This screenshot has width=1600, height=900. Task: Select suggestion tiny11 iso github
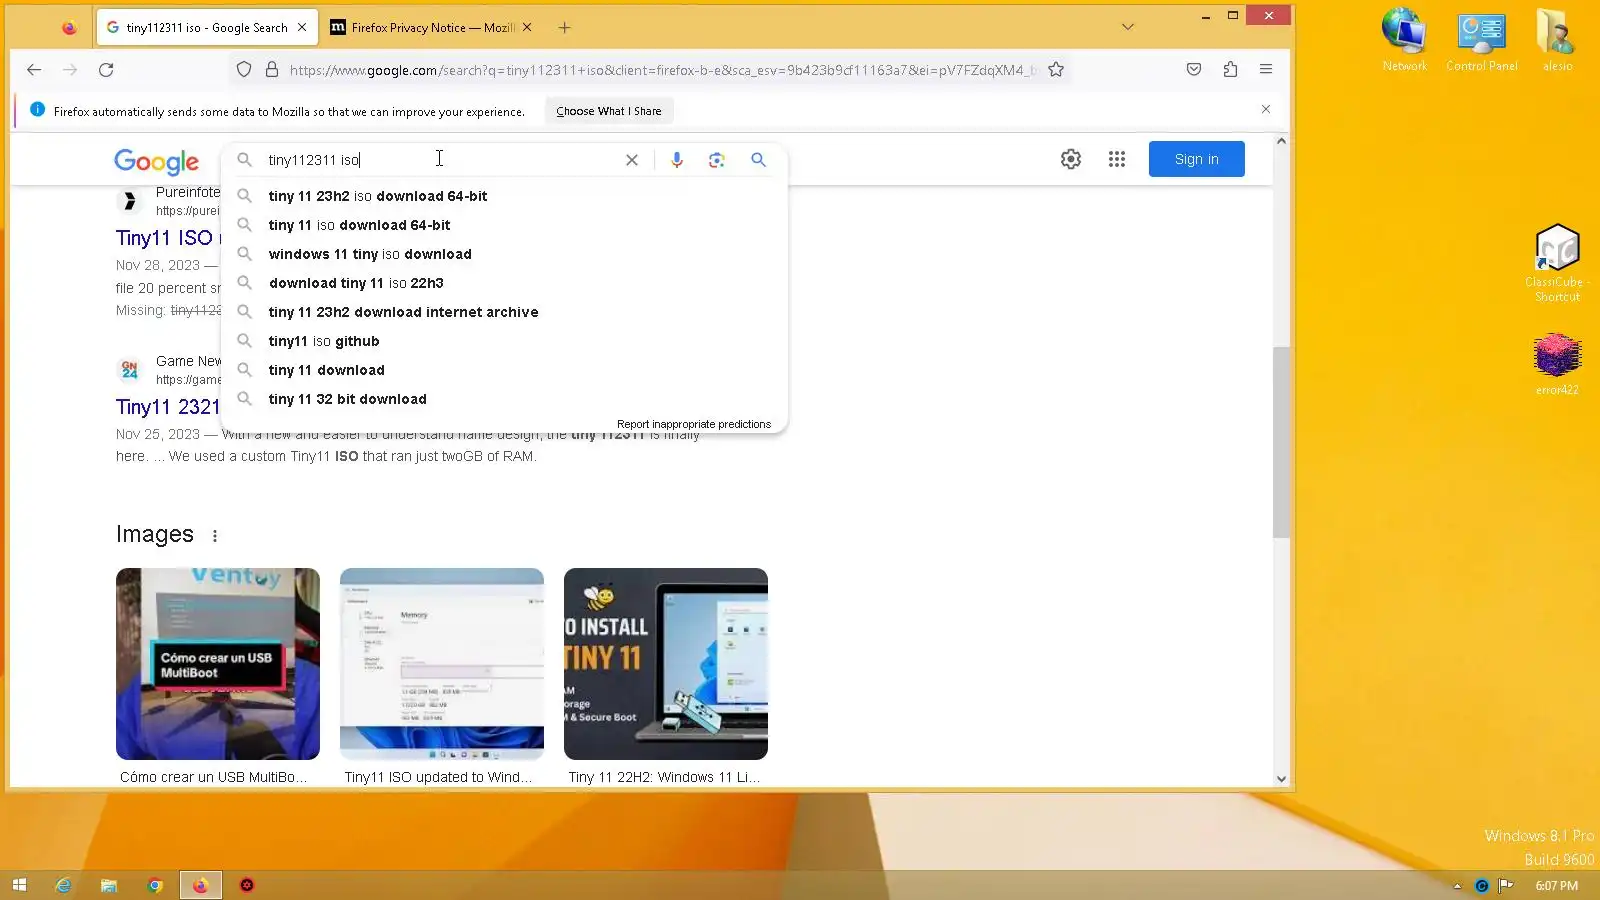pos(504,341)
